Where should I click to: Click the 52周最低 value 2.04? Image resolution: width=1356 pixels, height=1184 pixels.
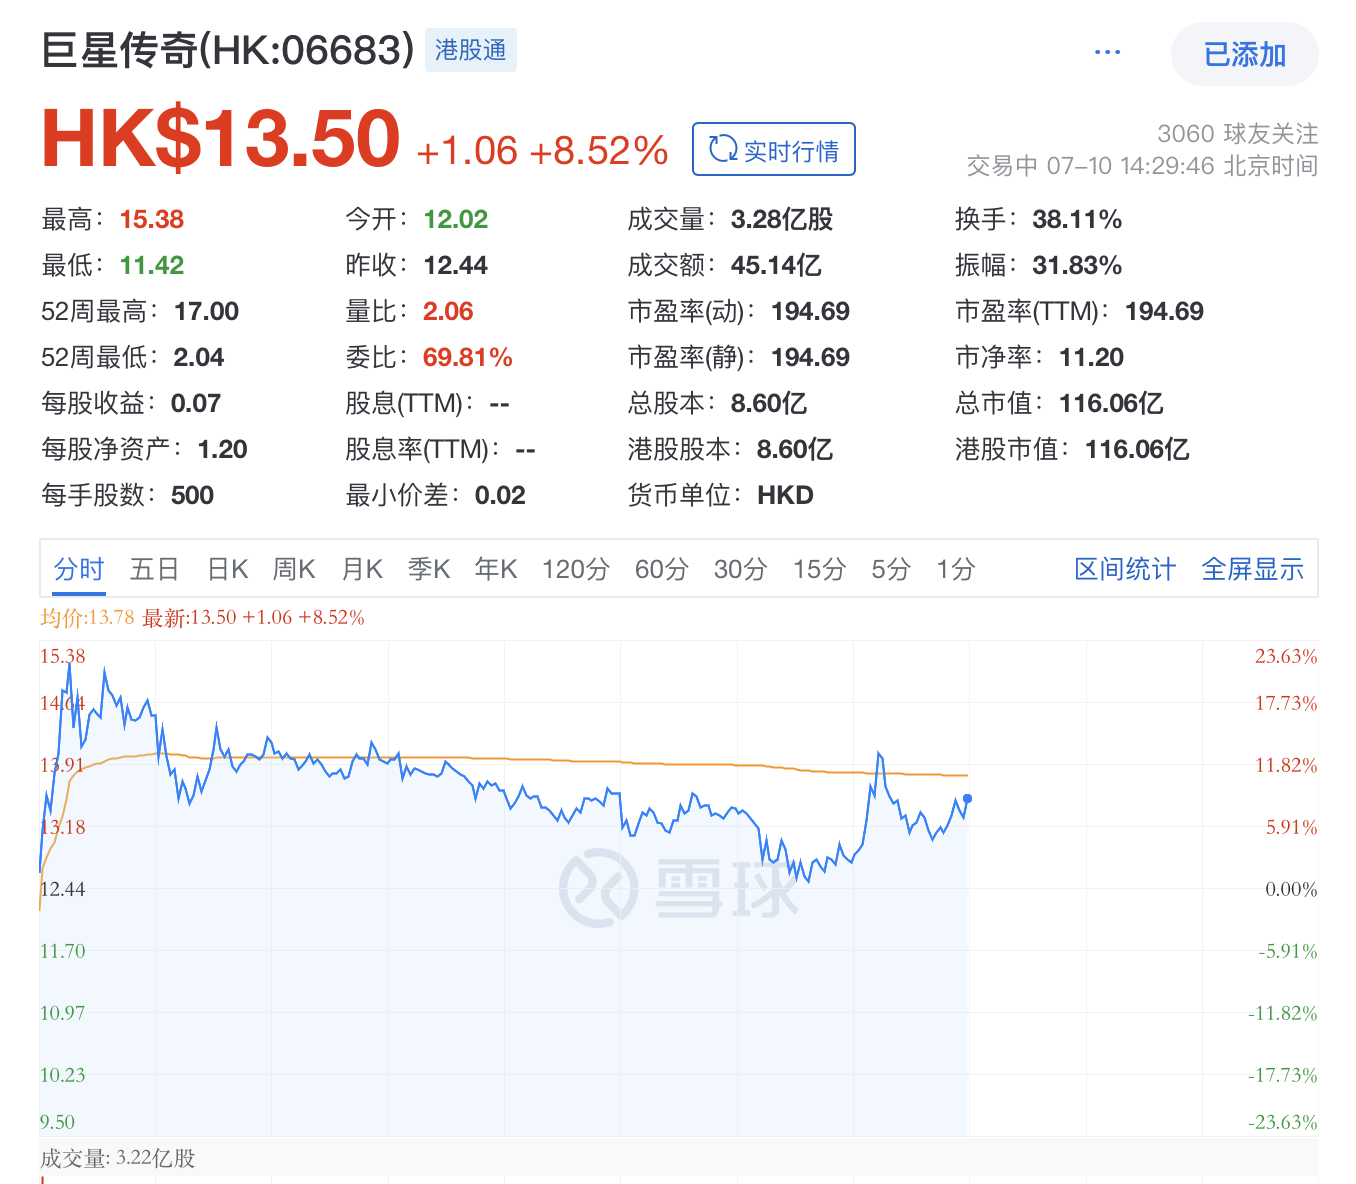coord(199,357)
